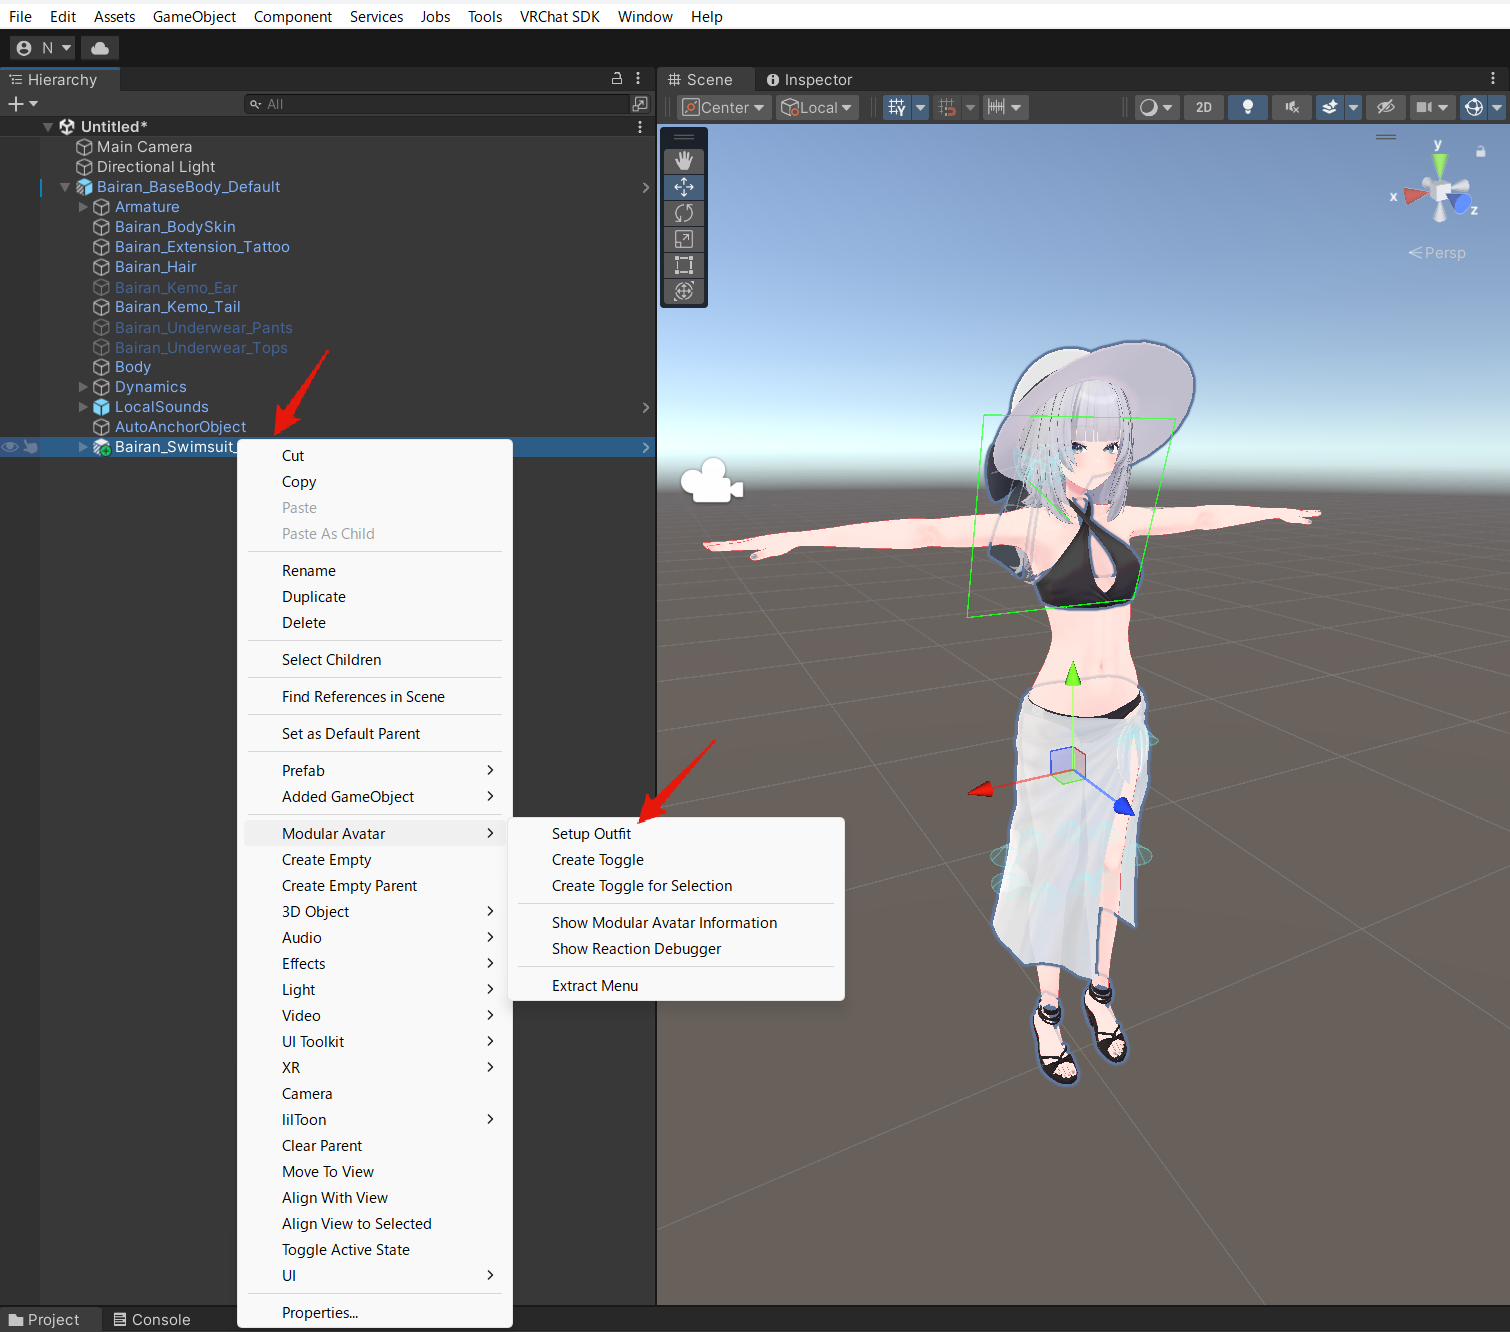This screenshot has height=1332, width=1510.
Task: Open the GameObject menu
Action: [x=194, y=17]
